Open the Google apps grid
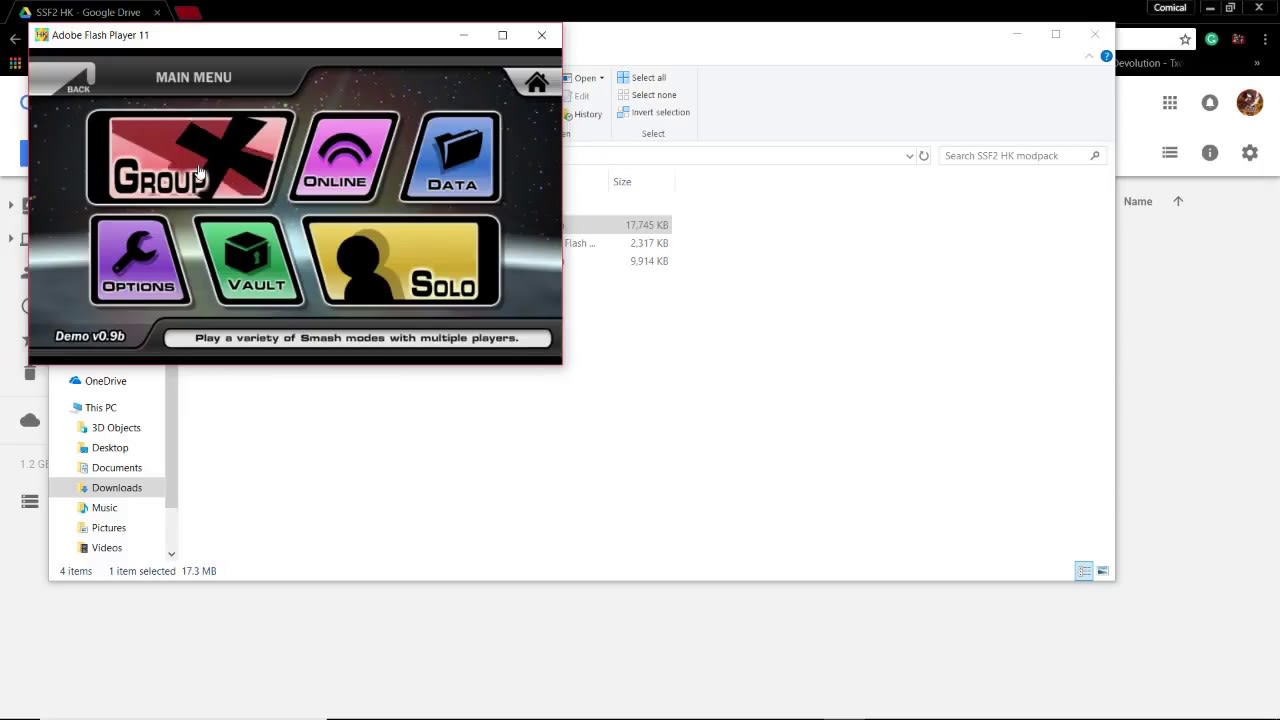This screenshot has width=1280, height=720. [1170, 102]
